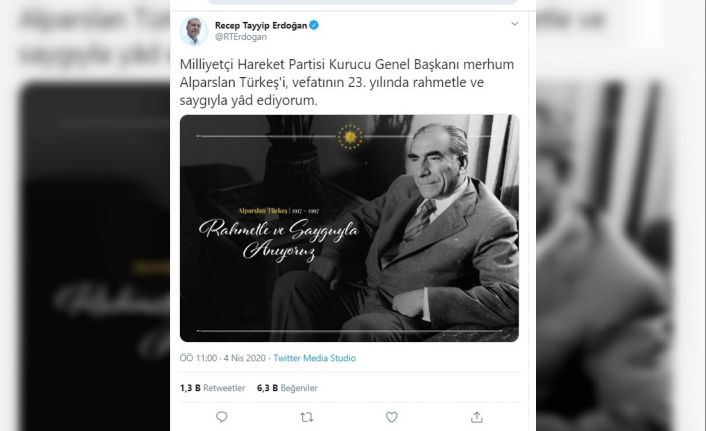
Task: Like the tweet with the heart icon
Action: click(392, 417)
